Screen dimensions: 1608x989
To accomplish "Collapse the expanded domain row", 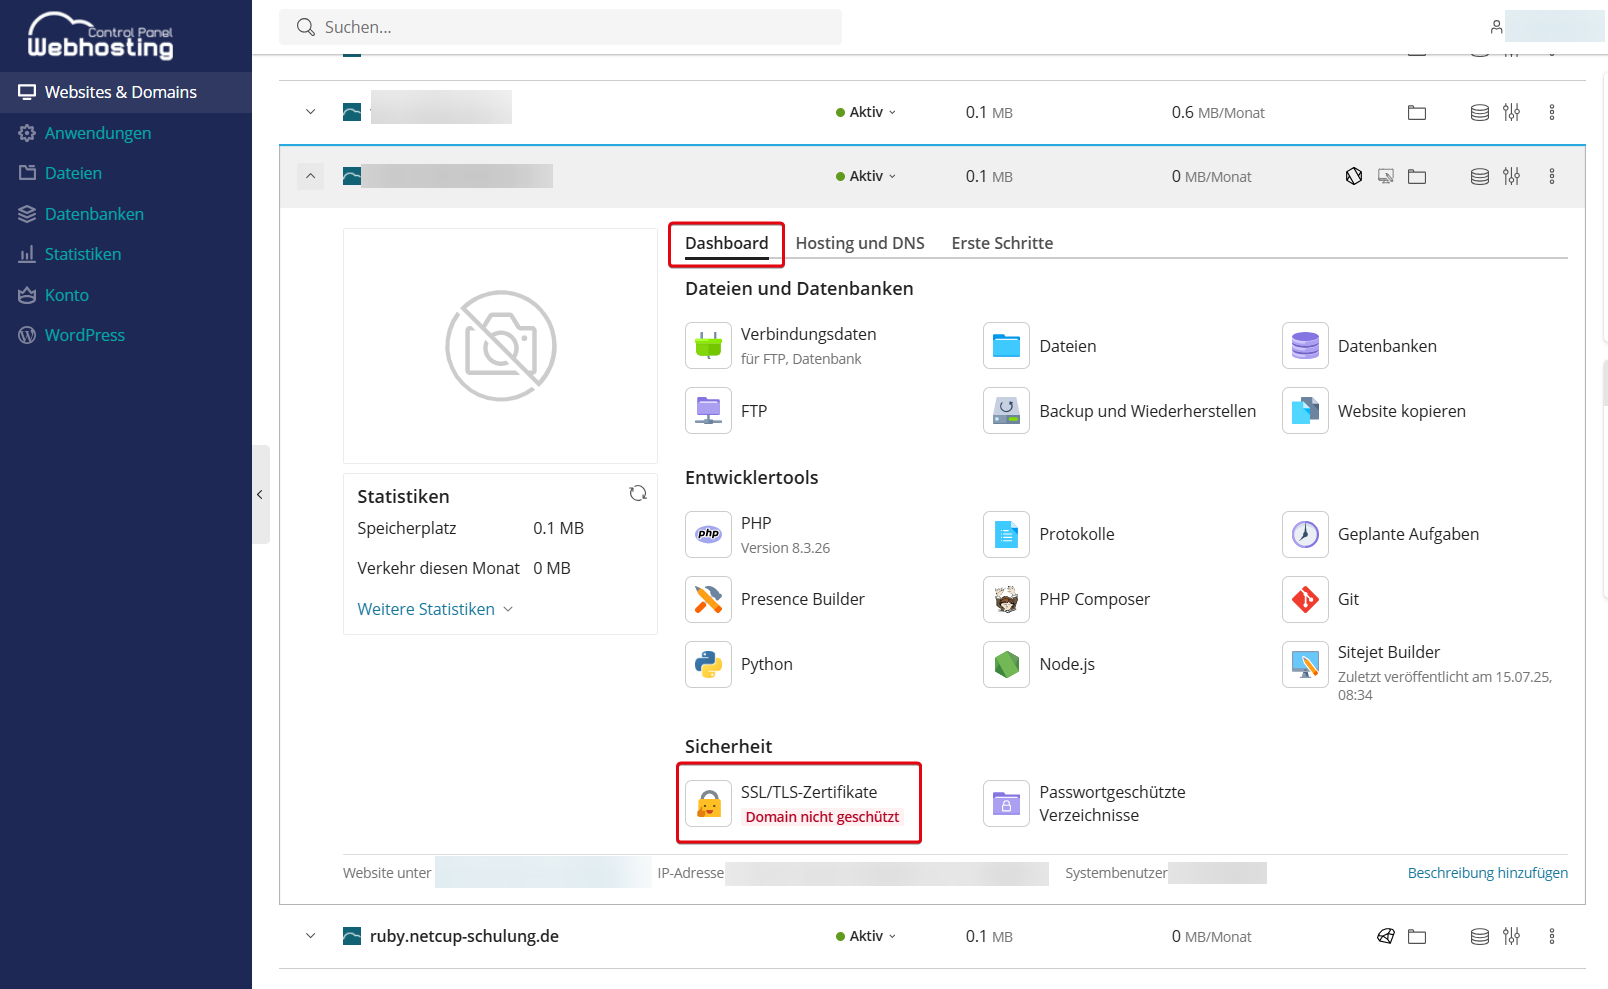I will (x=310, y=176).
